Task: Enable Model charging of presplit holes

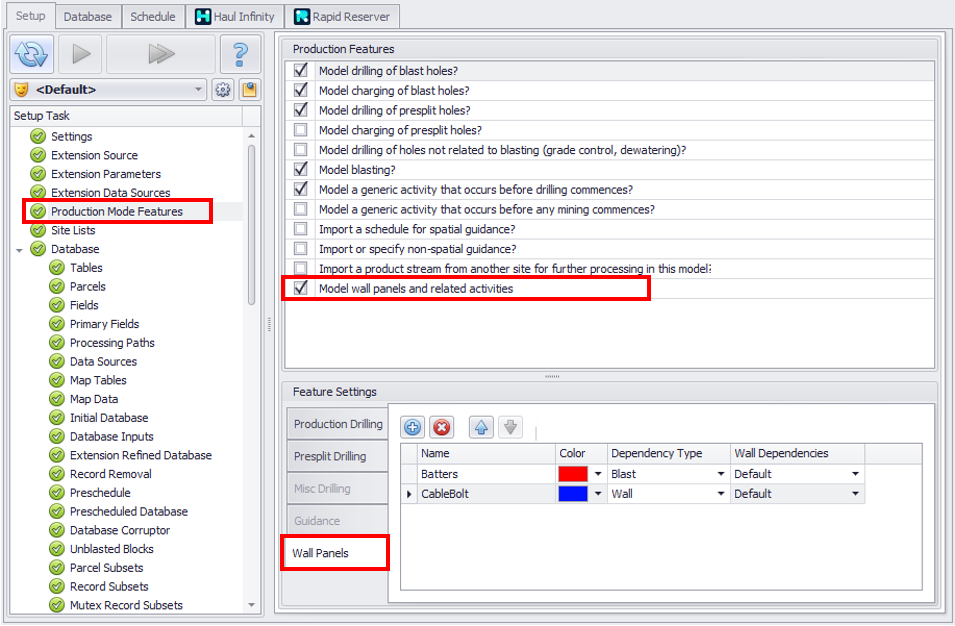Action: click(300, 130)
